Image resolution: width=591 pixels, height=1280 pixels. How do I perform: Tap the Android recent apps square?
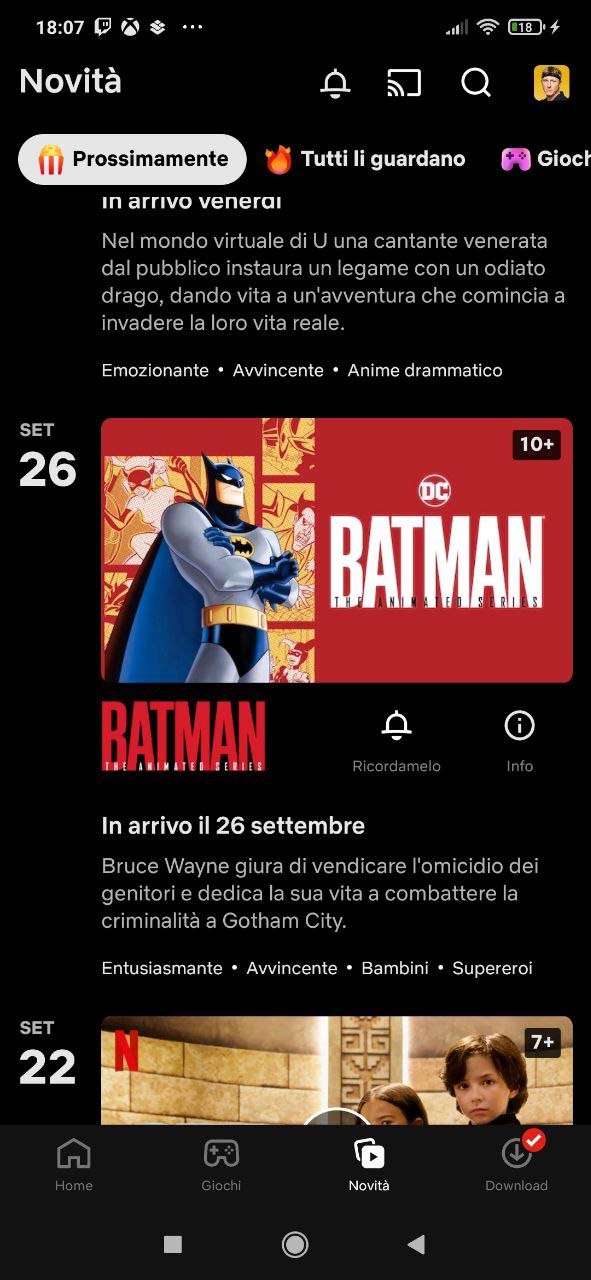click(x=173, y=1244)
